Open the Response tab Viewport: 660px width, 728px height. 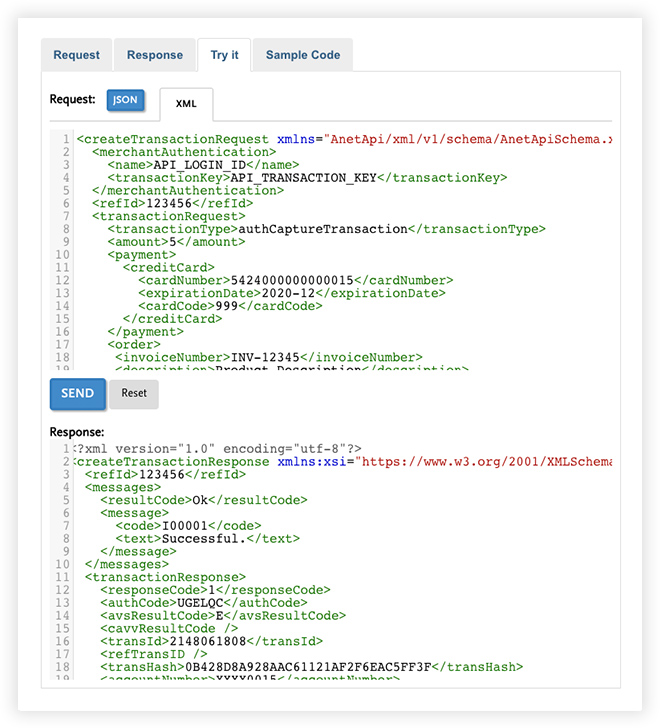click(155, 55)
